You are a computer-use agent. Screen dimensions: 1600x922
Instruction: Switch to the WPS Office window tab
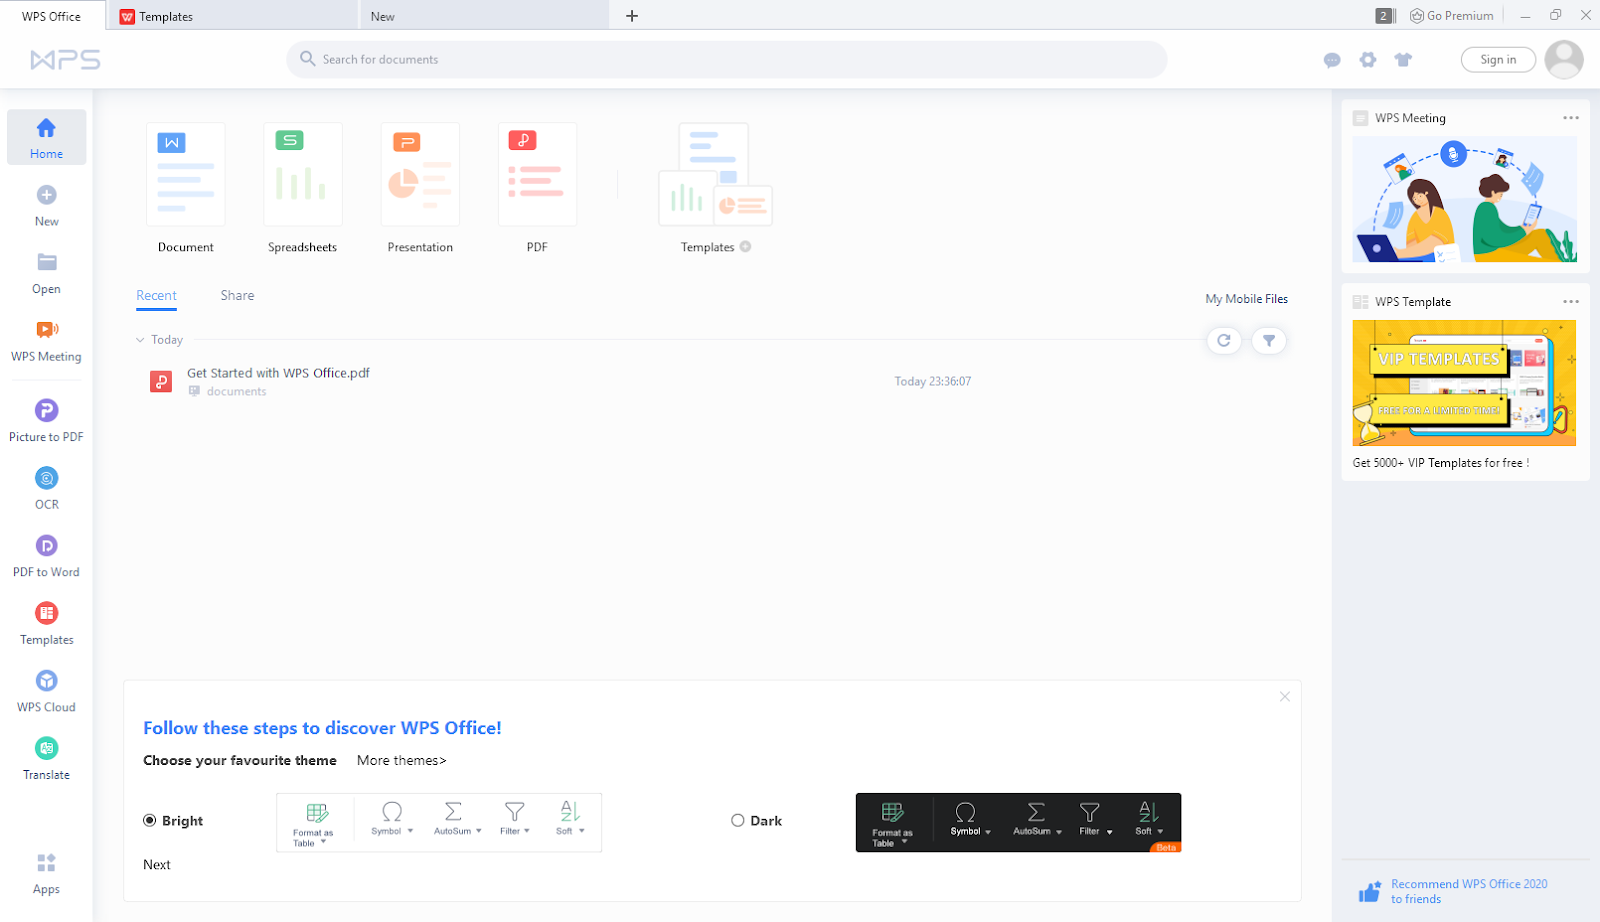pos(52,16)
